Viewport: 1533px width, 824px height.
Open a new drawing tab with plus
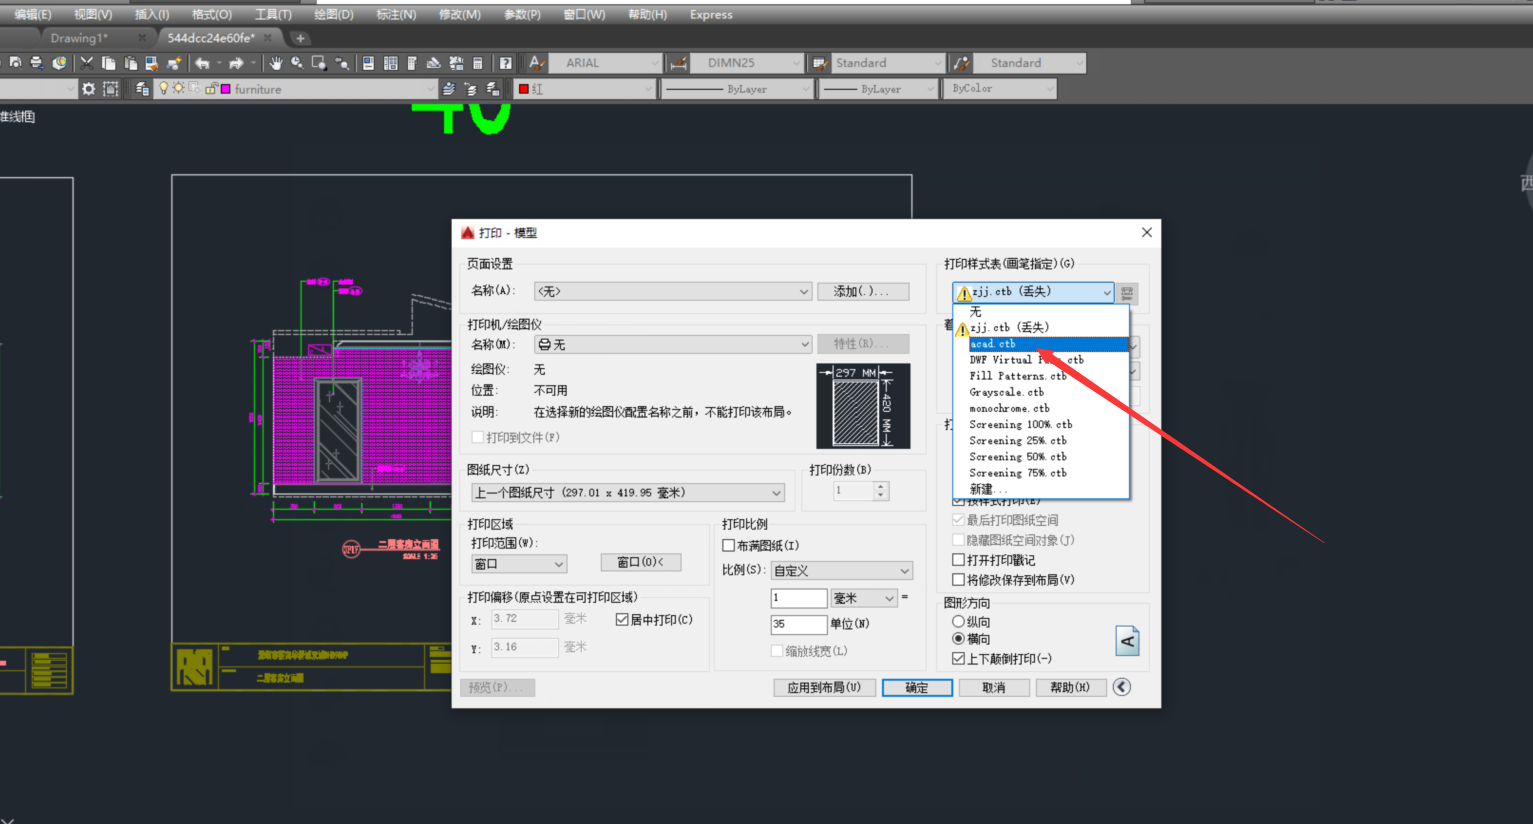coord(300,38)
